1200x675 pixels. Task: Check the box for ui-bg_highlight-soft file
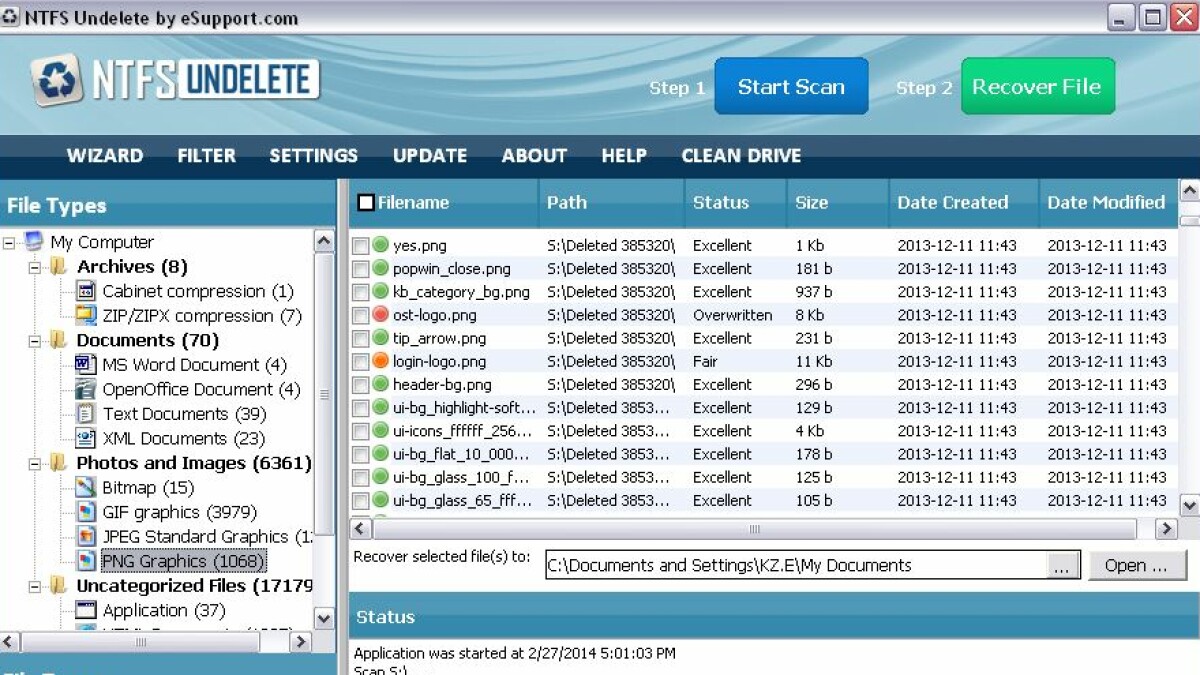[361, 408]
